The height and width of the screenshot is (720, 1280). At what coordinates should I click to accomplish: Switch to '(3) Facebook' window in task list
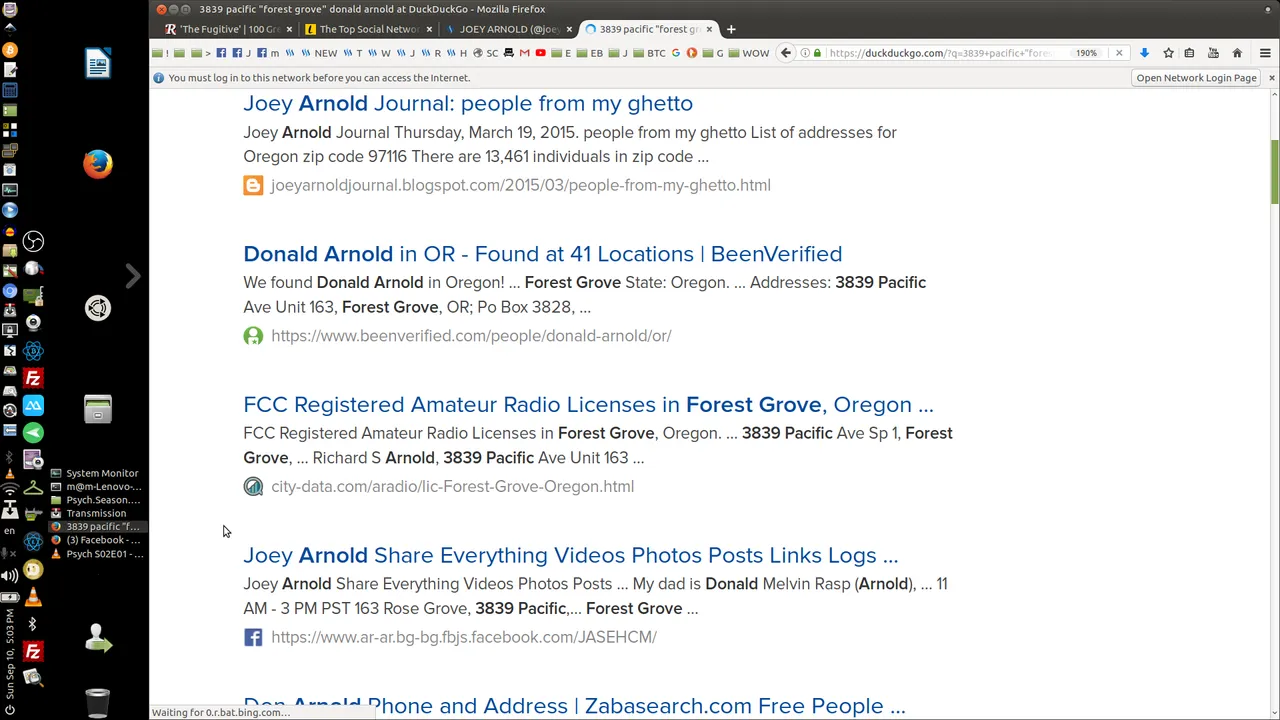pos(97,540)
